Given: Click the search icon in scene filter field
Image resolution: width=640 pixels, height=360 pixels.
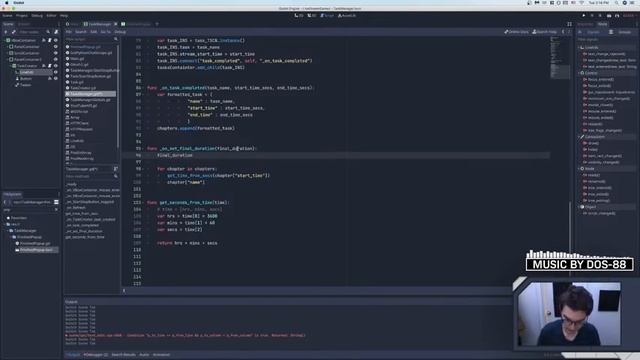Looking at the screenshot, I should coord(48,32).
